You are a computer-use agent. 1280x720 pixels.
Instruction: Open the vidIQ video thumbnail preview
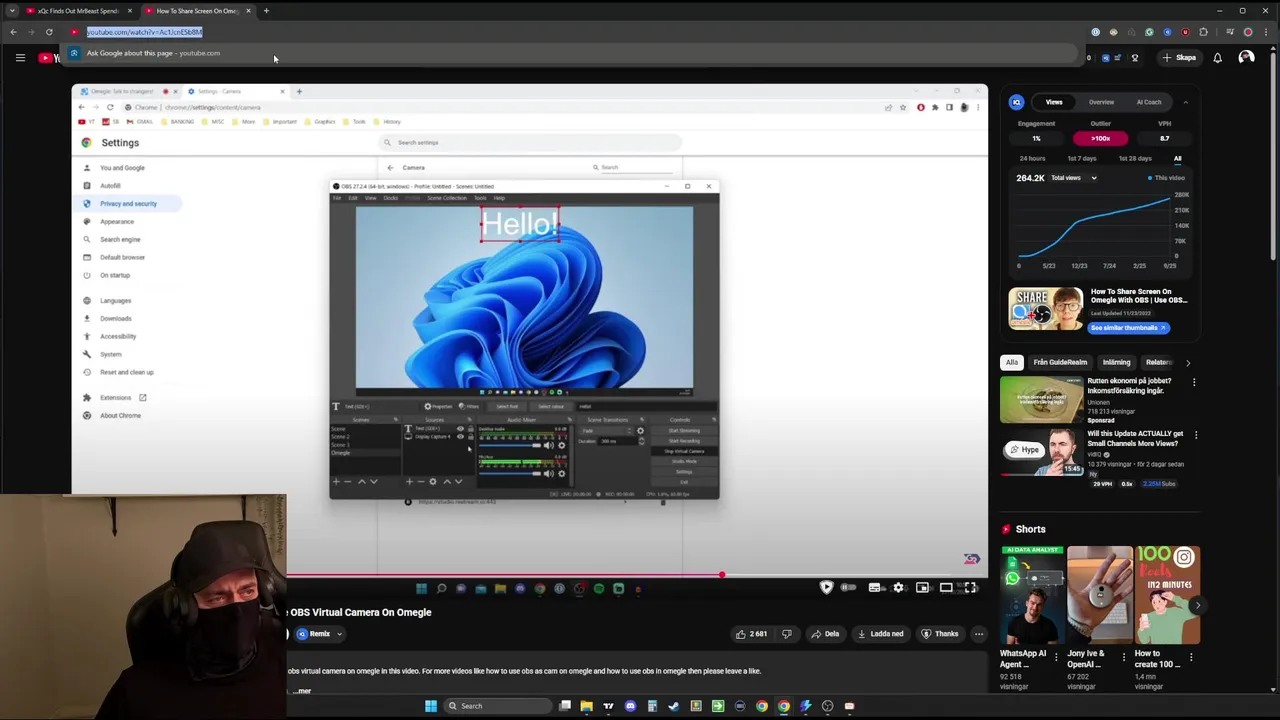point(1045,309)
